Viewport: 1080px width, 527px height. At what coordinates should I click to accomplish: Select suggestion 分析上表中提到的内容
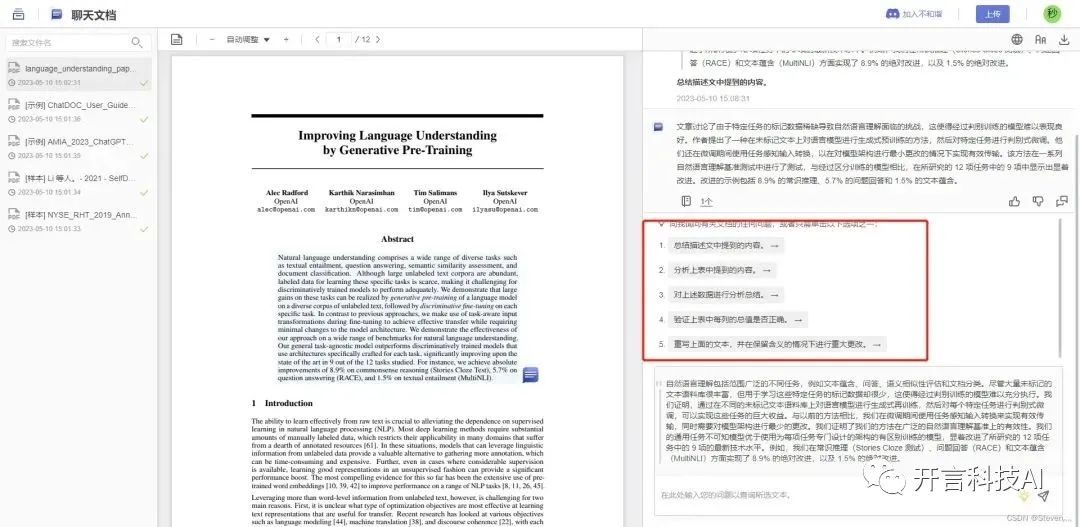click(722, 270)
